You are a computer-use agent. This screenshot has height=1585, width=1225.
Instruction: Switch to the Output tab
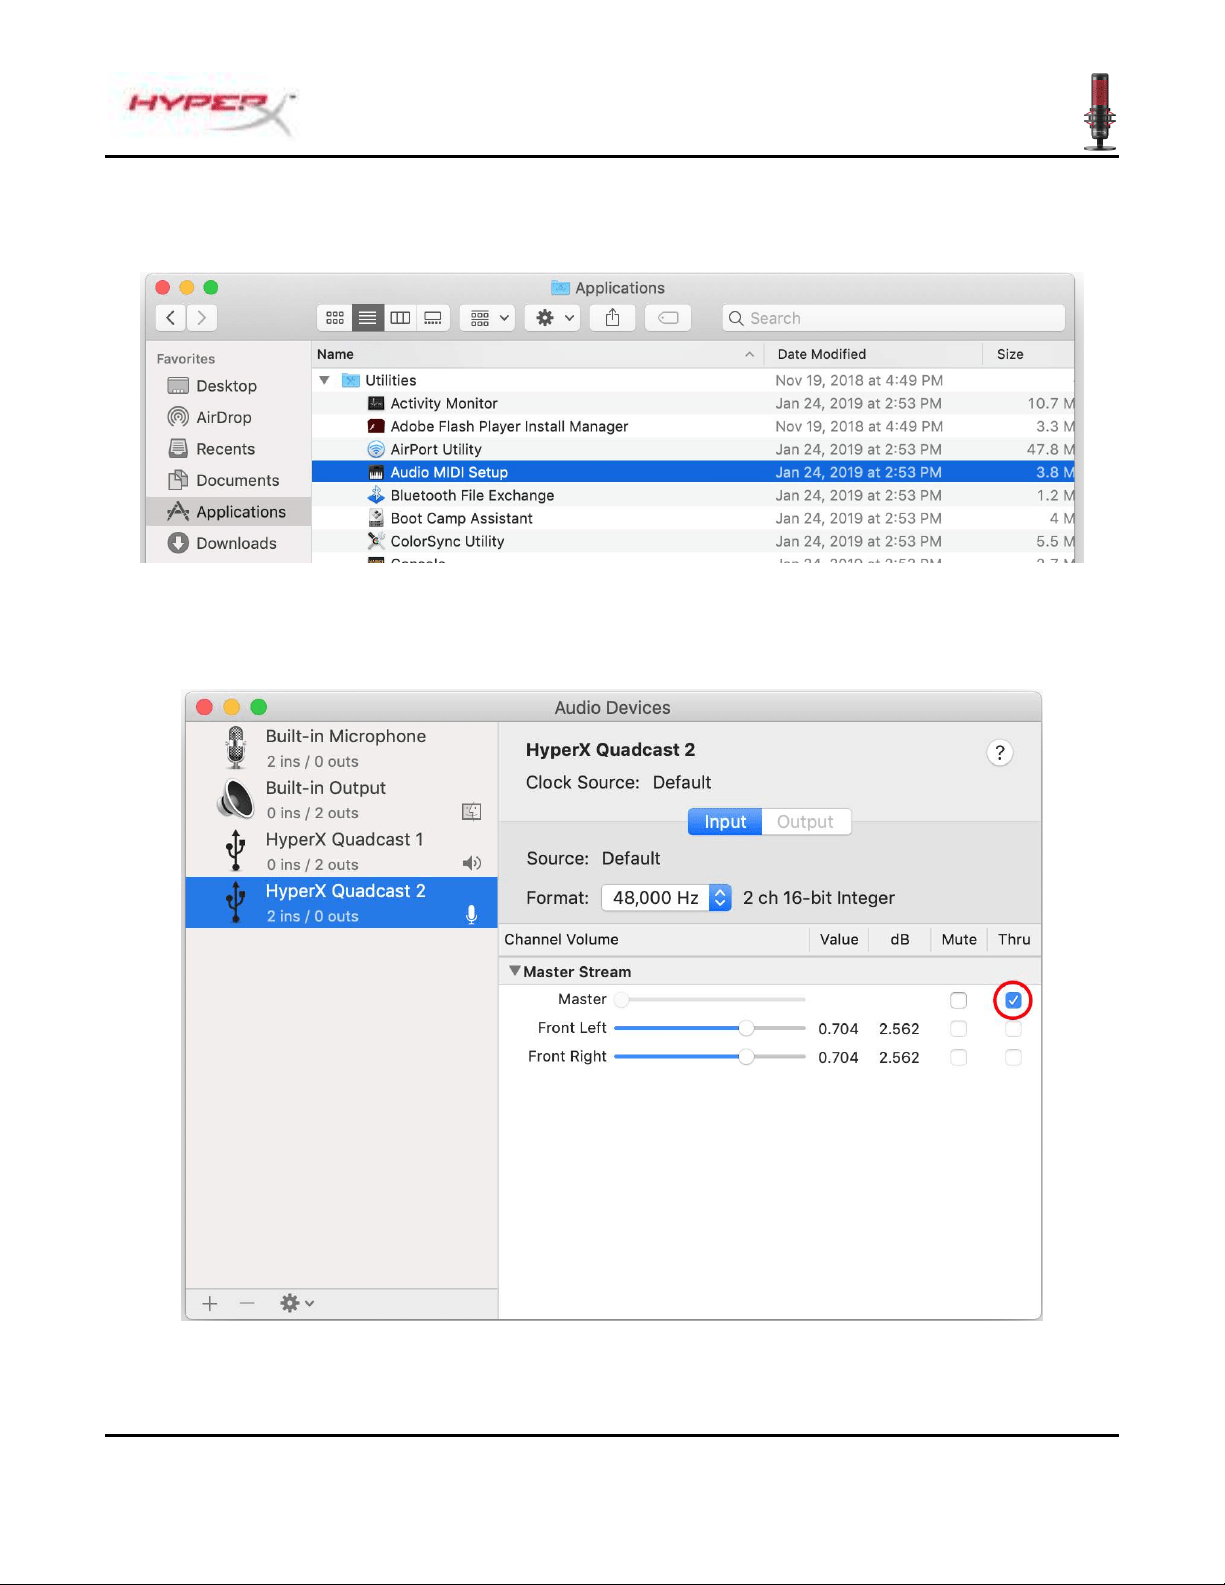805,822
